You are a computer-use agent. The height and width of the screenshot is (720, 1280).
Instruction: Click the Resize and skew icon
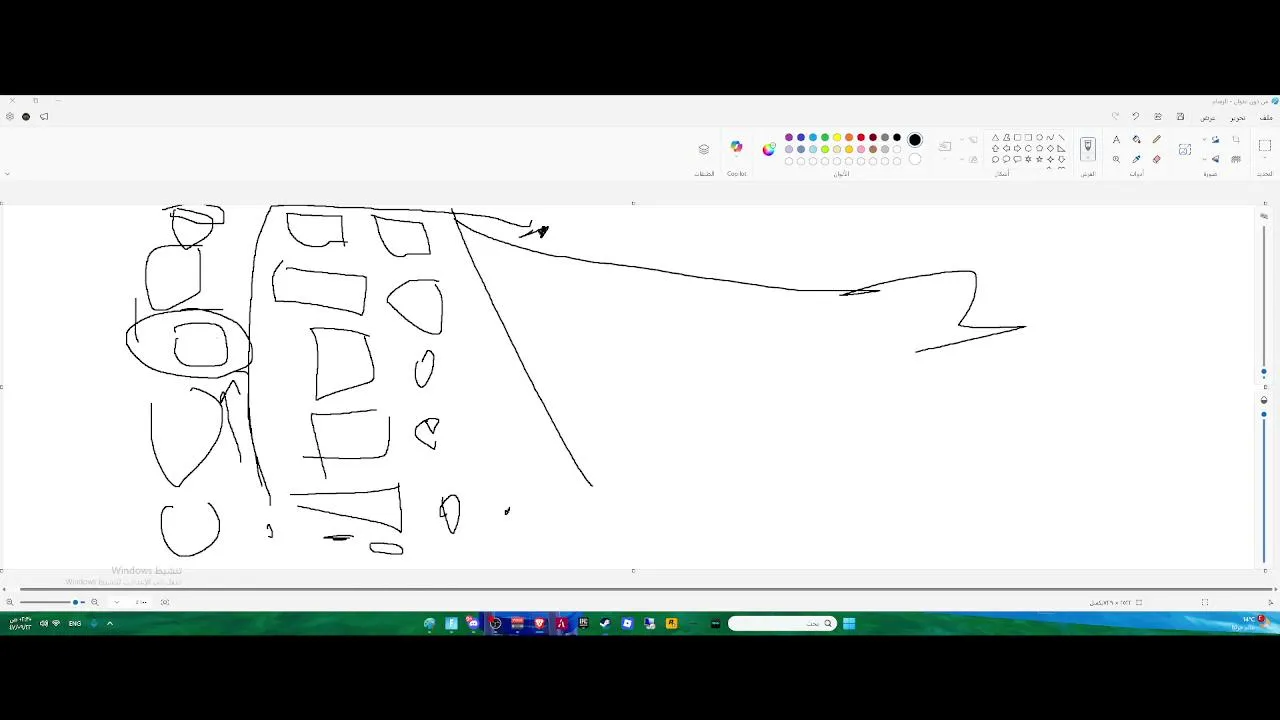click(x=1236, y=159)
